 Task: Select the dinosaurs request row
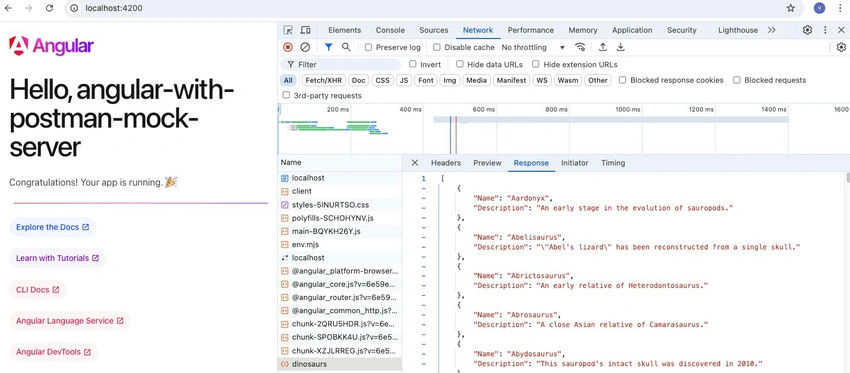click(x=340, y=364)
